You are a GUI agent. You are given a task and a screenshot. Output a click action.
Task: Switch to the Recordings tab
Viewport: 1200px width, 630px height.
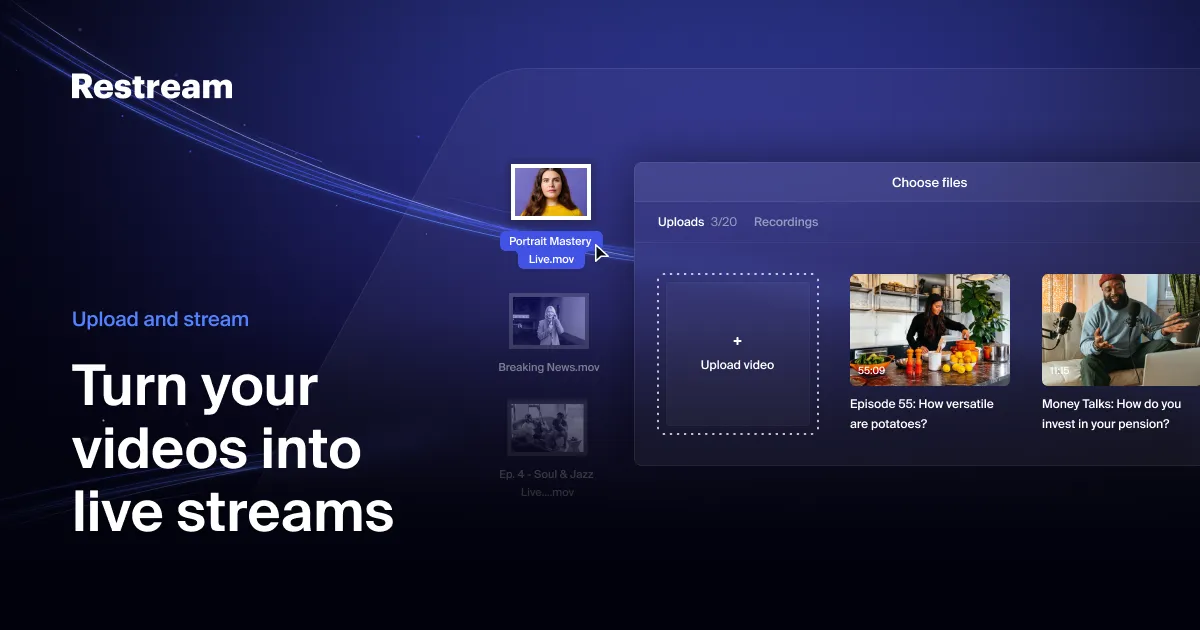[786, 222]
